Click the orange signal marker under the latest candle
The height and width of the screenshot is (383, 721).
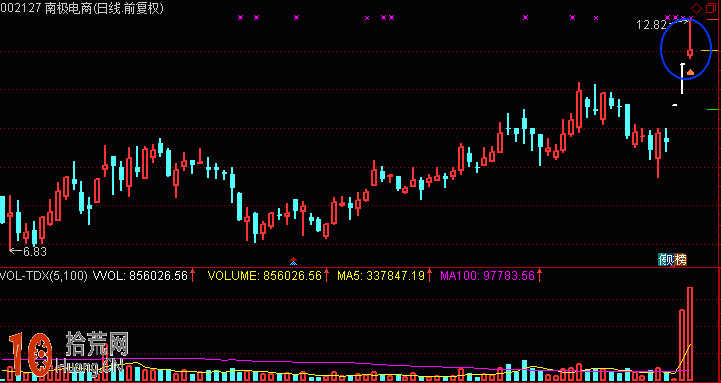690,72
